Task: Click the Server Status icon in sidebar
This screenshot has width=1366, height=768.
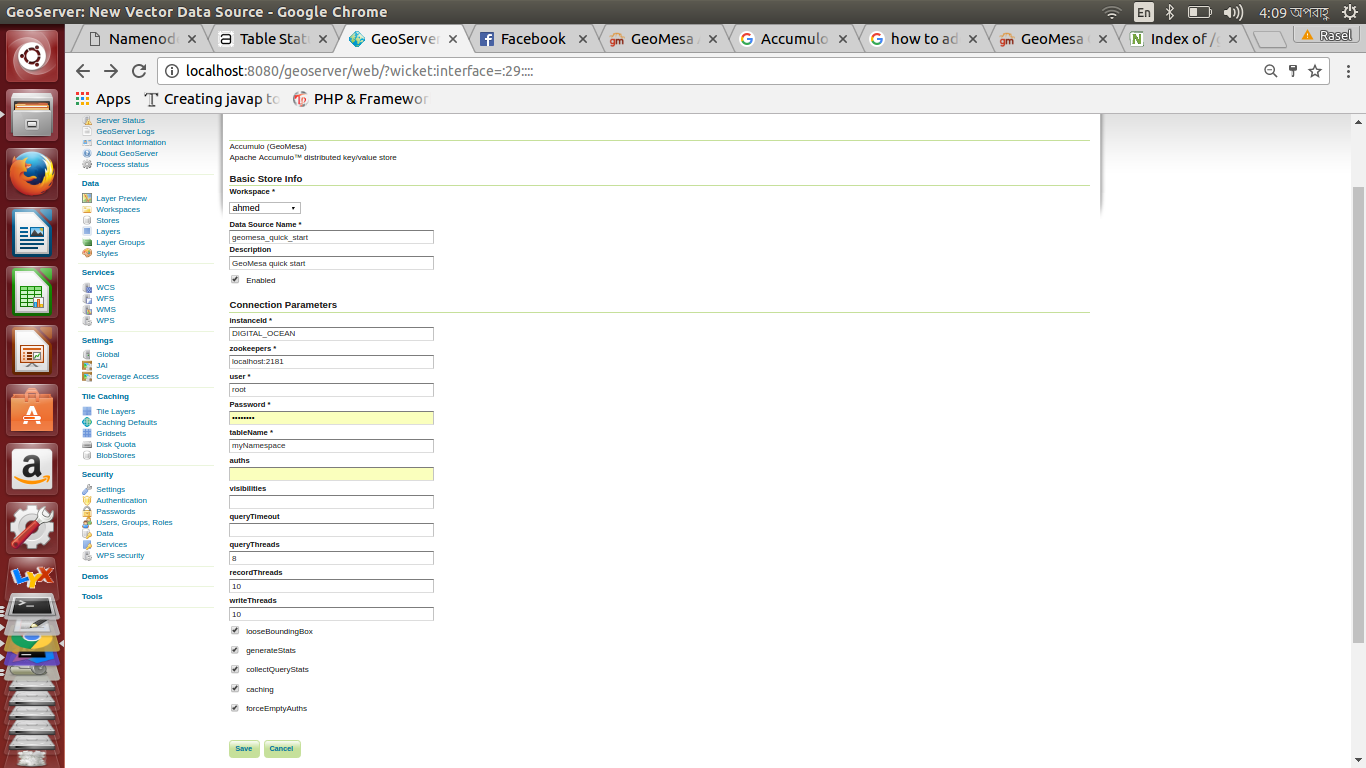Action: tap(87, 121)
